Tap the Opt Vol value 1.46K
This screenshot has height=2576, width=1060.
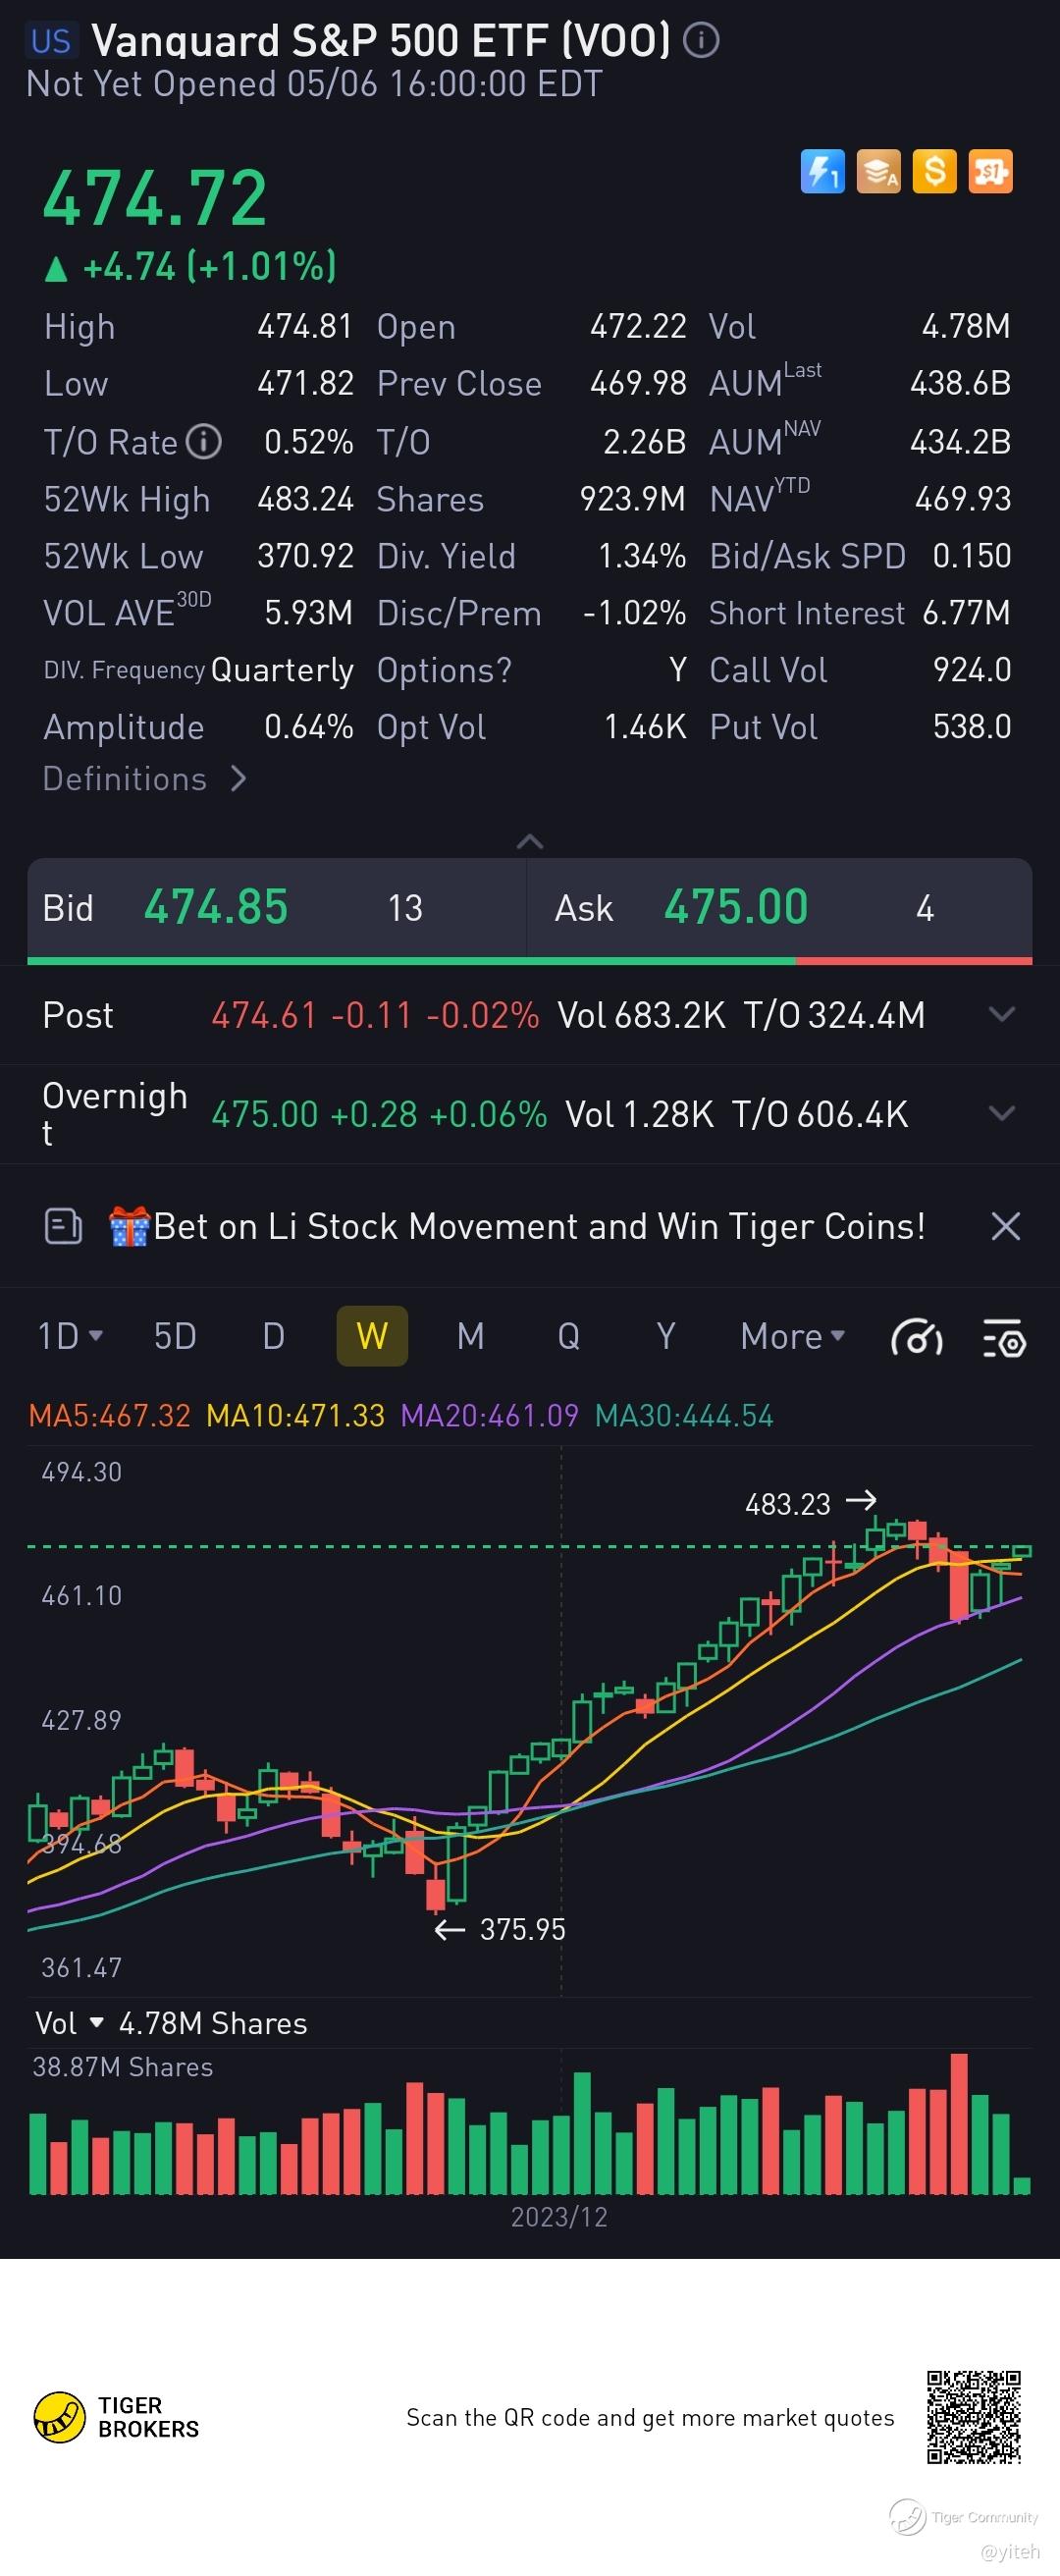(645, 727)
